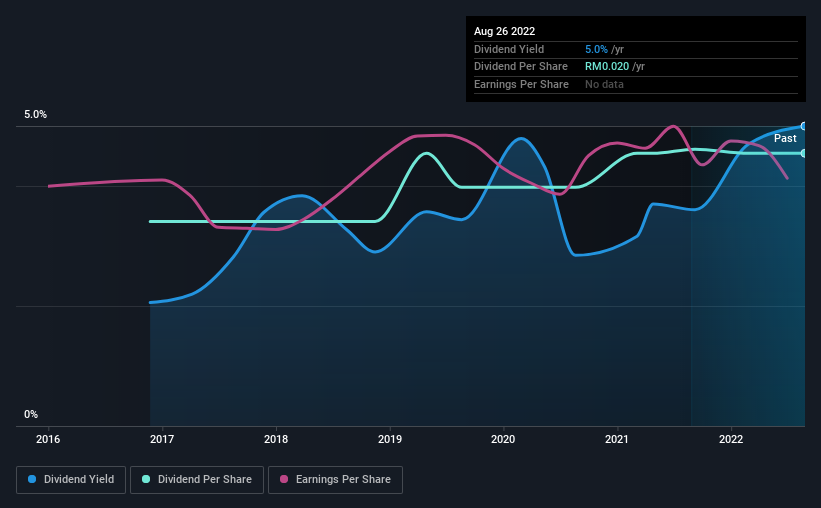Click the pink Earnings Per Share legend dot
This screenshot has width=821, height=508.
[x=284, y=479]
